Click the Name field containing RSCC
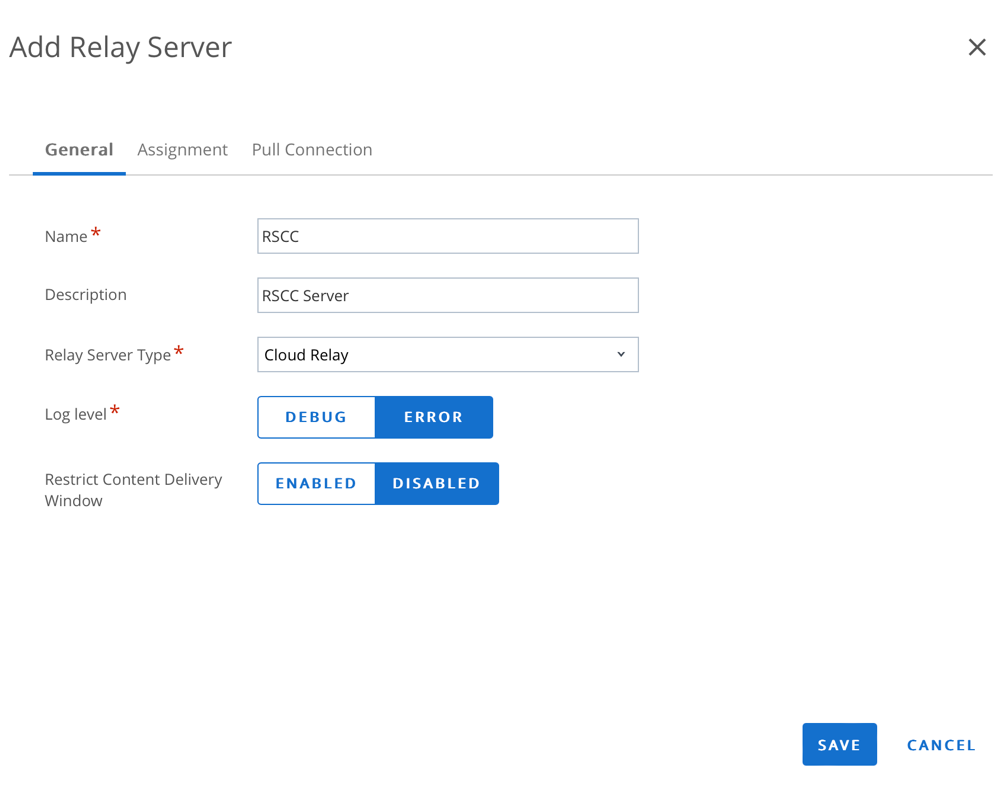The width and height of the screenshot is (1003, 786). pos(447,236)
